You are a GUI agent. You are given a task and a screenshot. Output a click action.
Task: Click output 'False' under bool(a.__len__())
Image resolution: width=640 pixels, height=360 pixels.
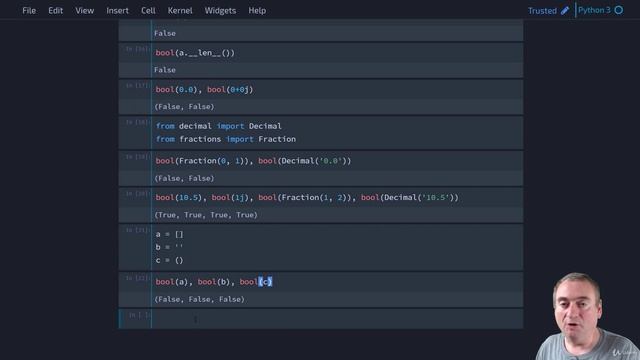point(164,70)
